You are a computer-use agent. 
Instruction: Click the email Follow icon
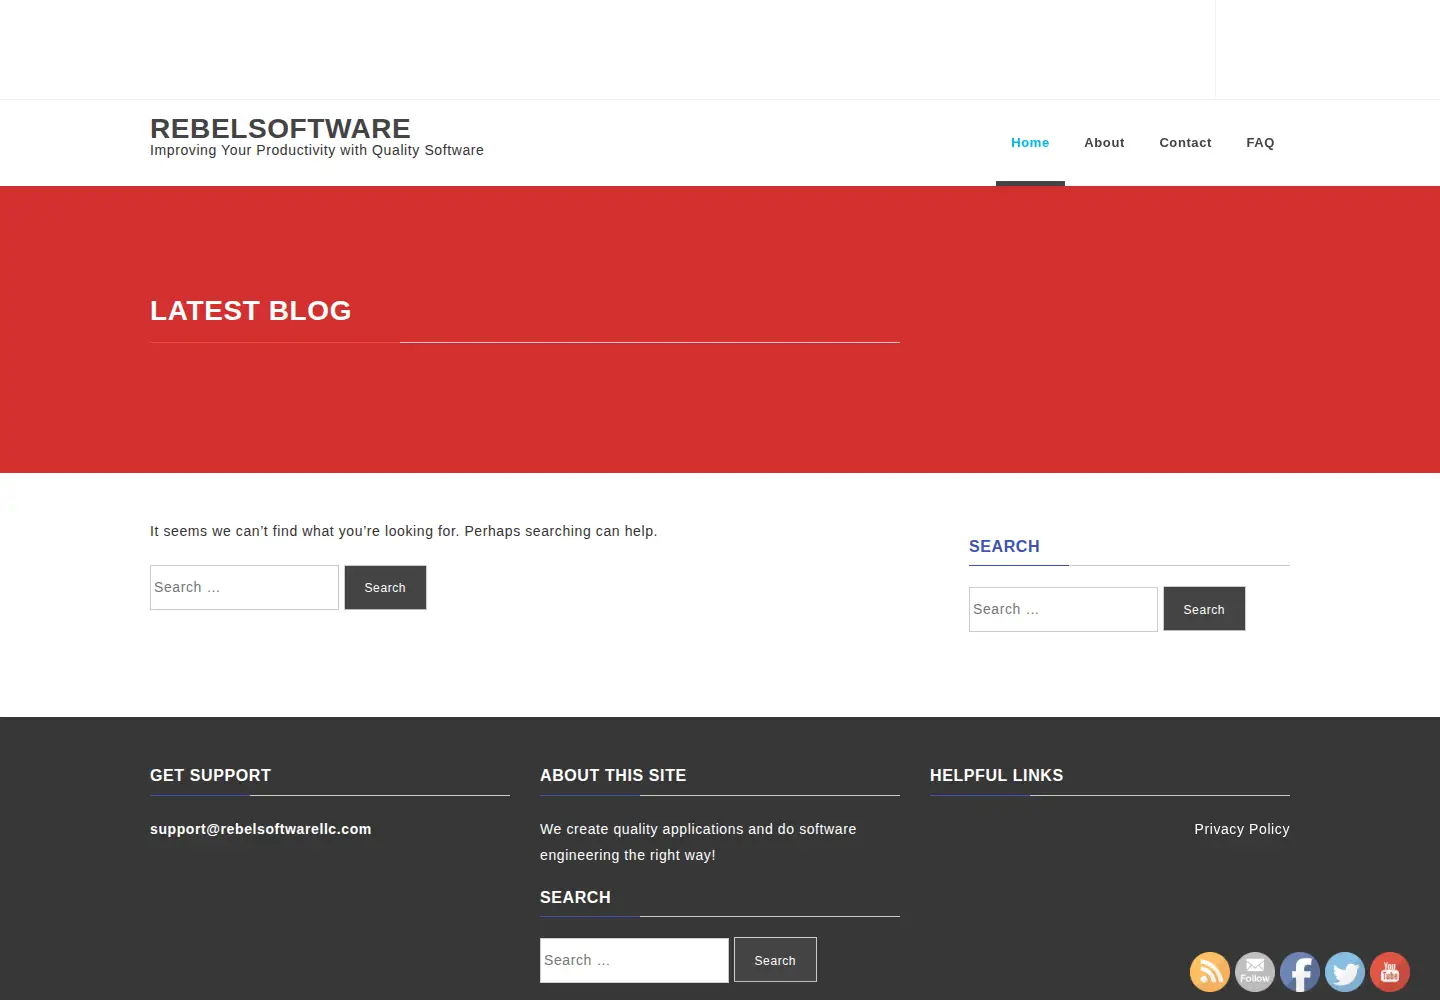click(x=1255, y=972)
